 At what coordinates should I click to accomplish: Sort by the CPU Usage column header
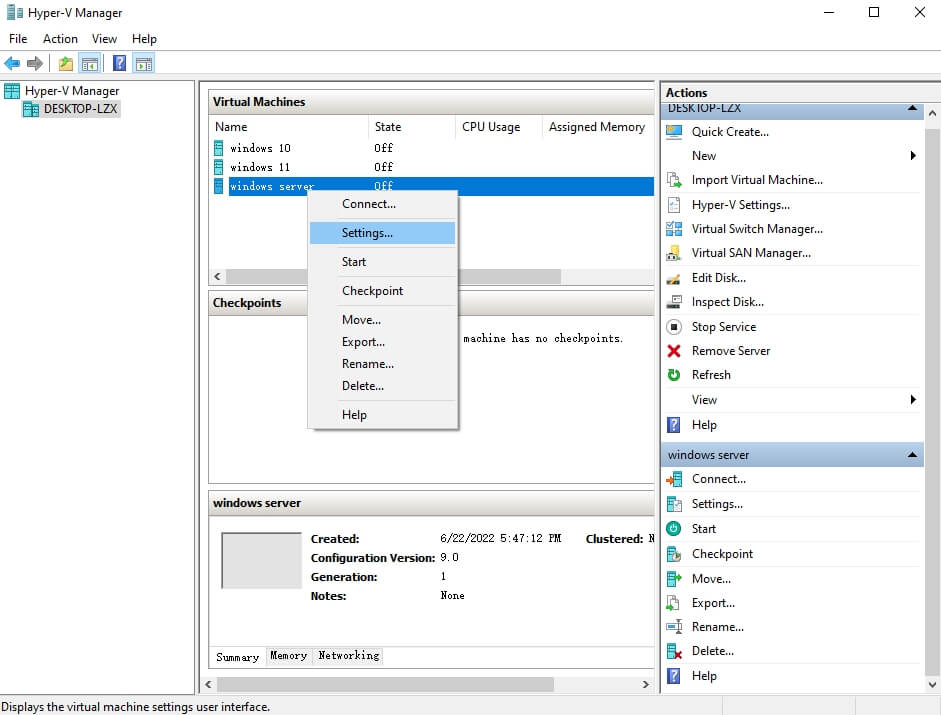(x=498, y=127)
